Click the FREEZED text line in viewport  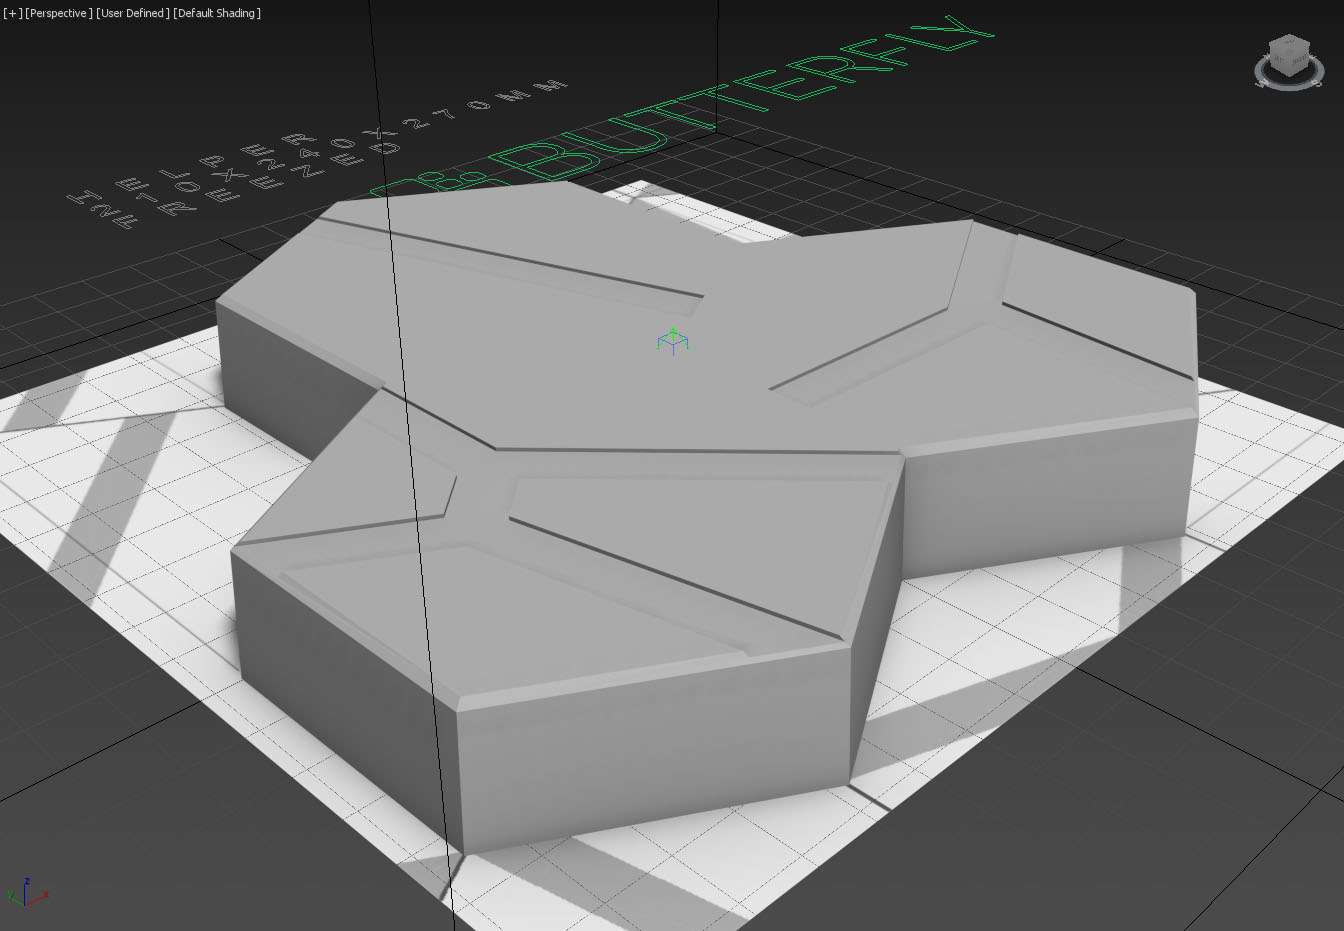tap(285, 180)
